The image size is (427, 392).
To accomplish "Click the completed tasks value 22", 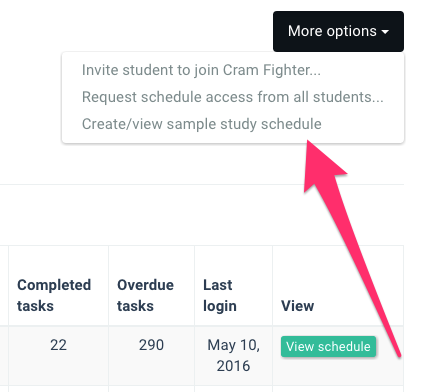I will [x=58, y=345].
